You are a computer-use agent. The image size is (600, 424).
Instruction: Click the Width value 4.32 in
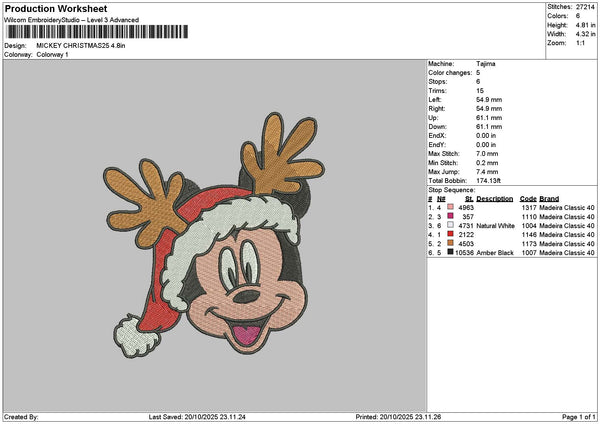585,34
